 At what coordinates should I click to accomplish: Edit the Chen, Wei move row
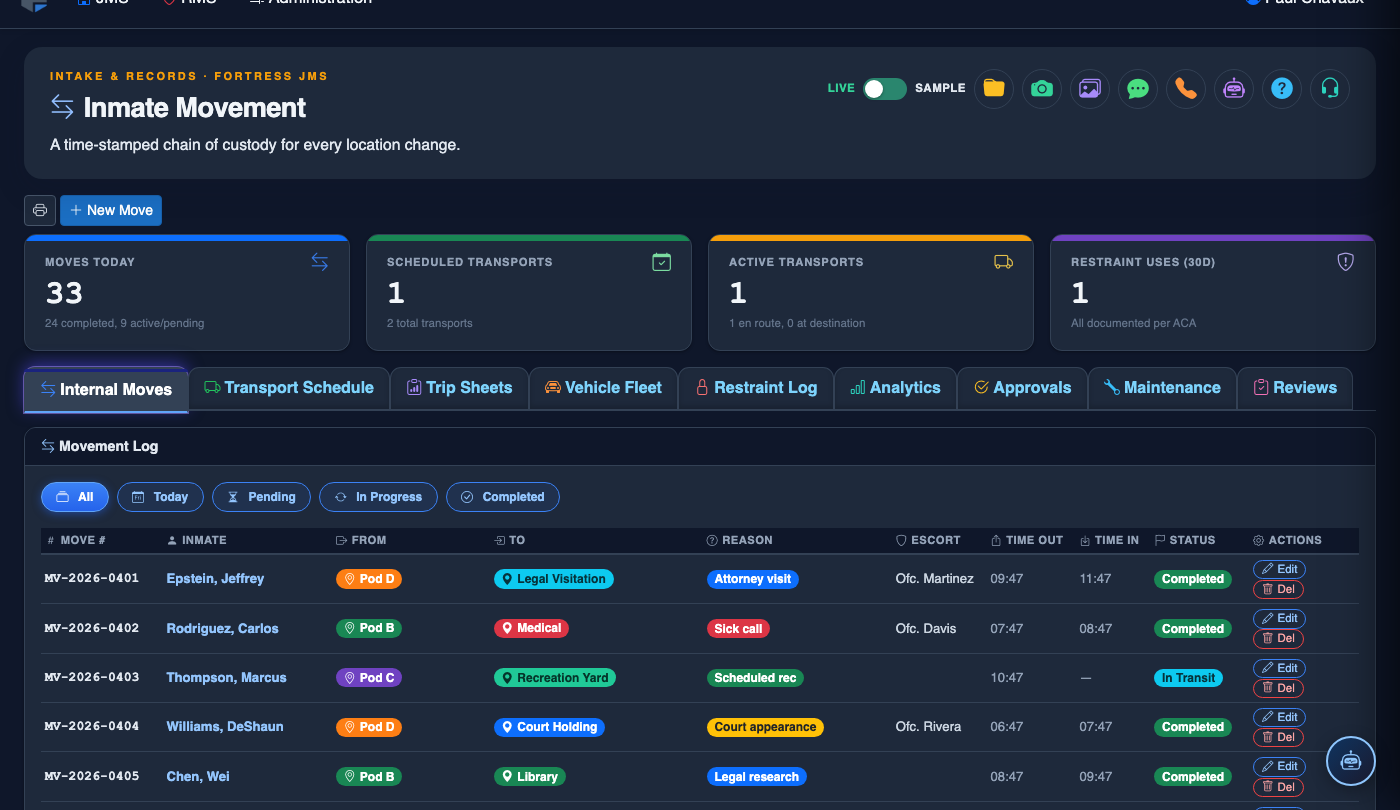(1279, 766)
